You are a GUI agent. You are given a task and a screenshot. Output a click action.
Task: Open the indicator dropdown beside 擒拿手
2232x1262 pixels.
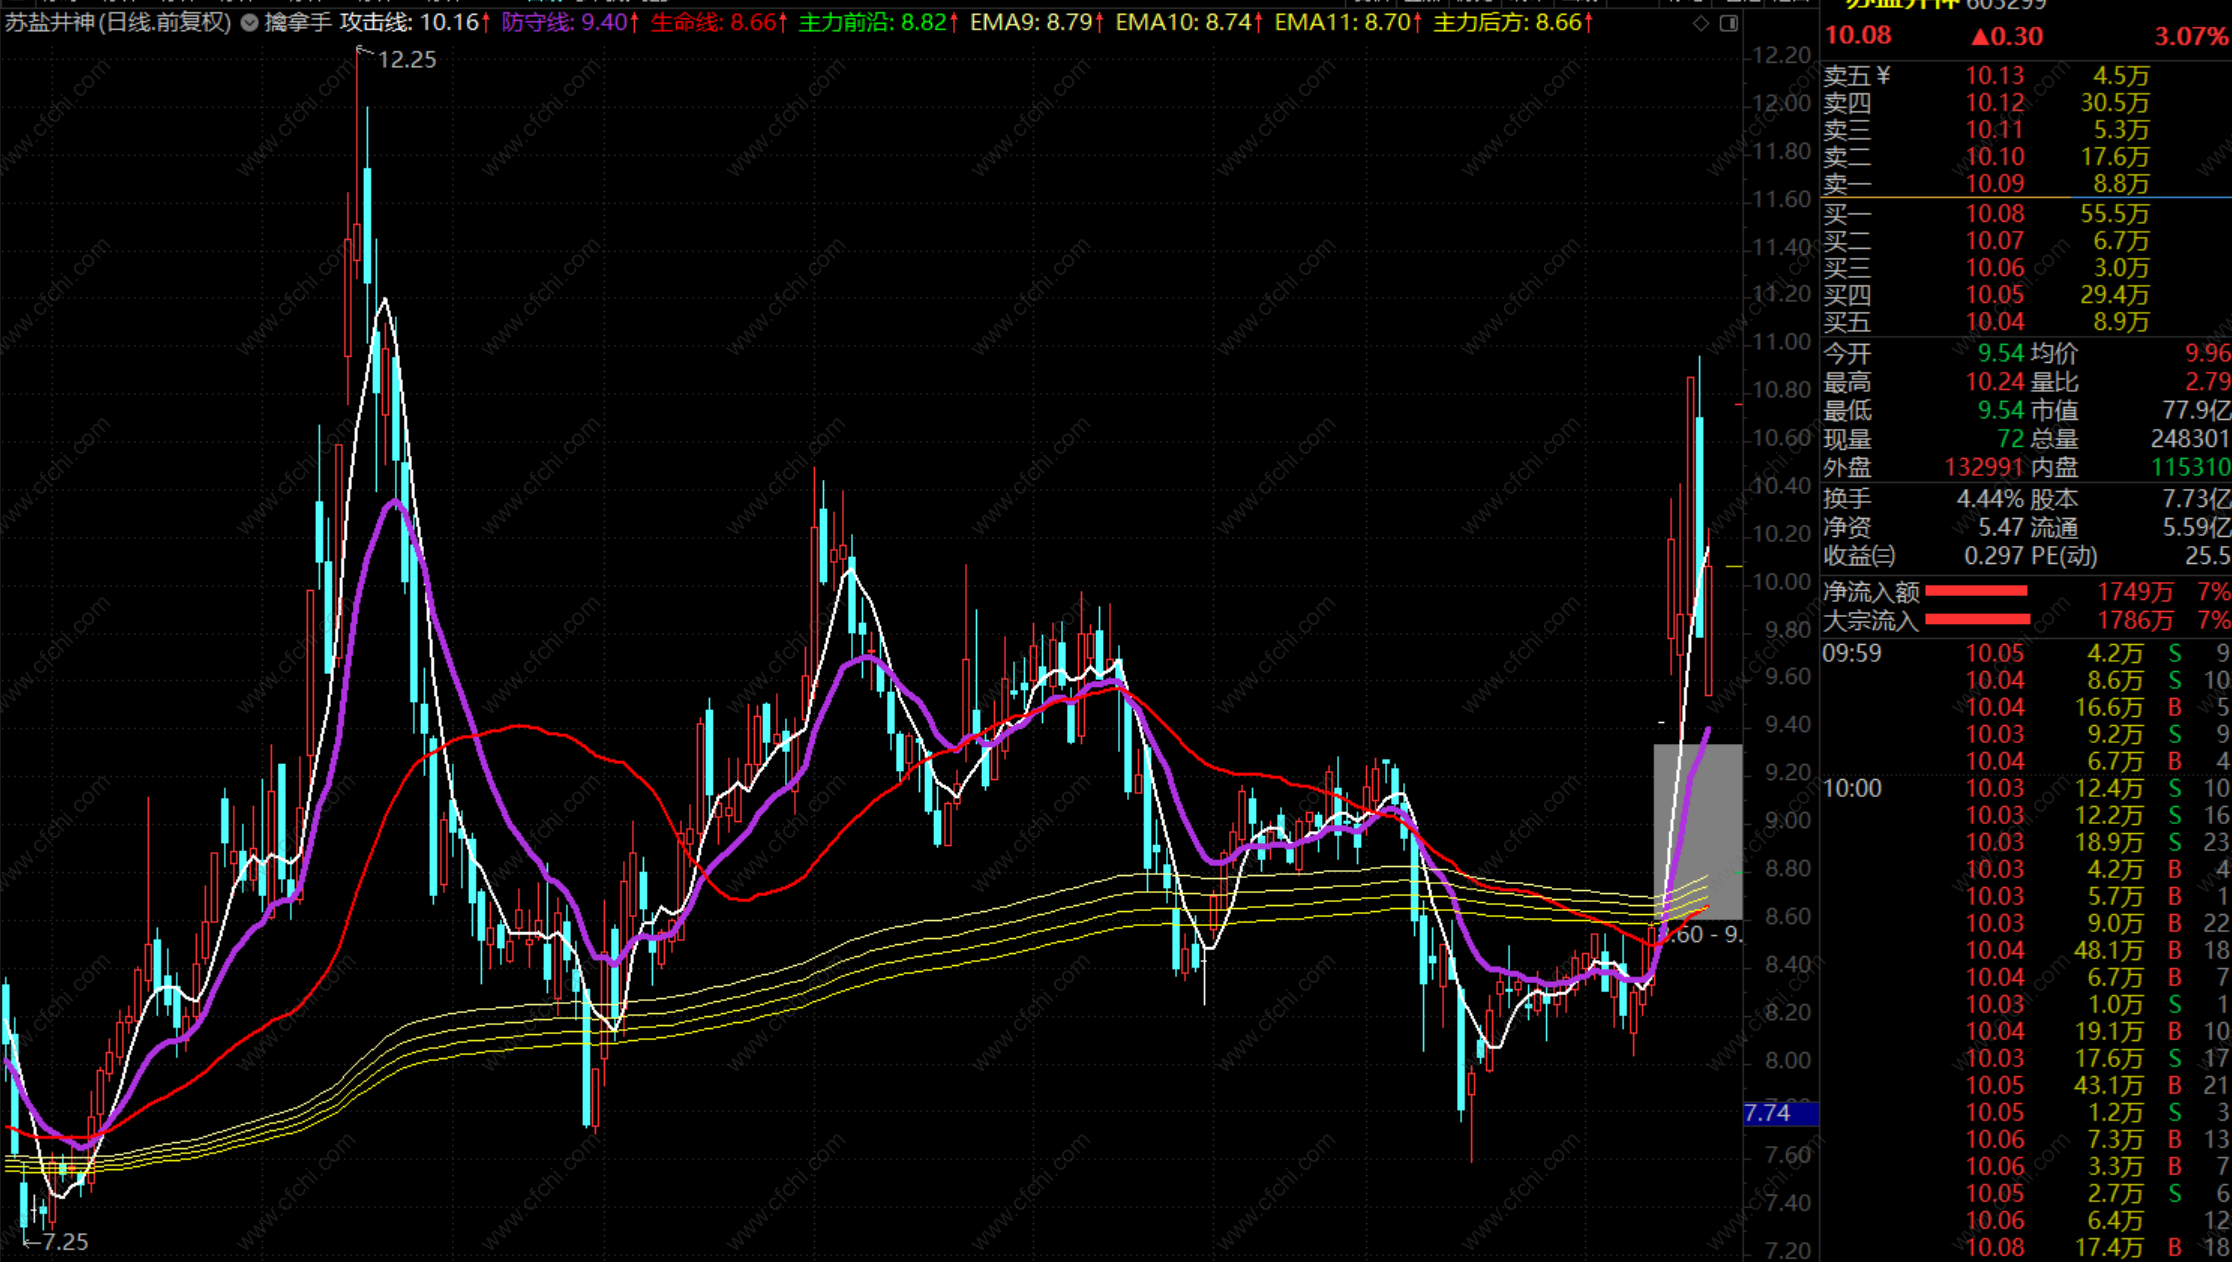[249, 23]
